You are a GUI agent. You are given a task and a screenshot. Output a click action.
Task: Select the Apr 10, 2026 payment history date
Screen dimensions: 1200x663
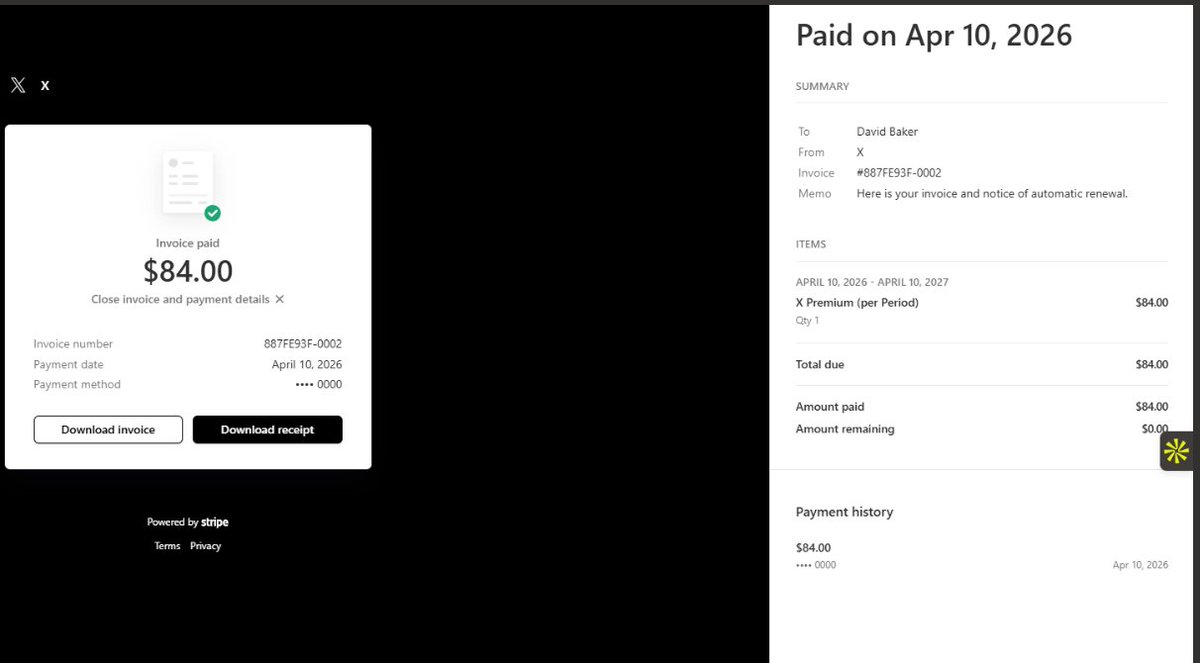(1140, 565)
